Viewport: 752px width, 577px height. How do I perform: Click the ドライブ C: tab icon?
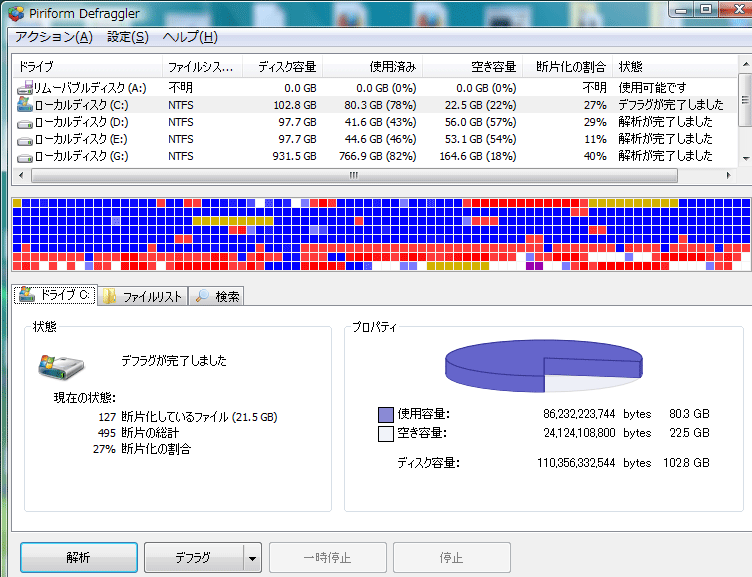click(x=26, y=294)
